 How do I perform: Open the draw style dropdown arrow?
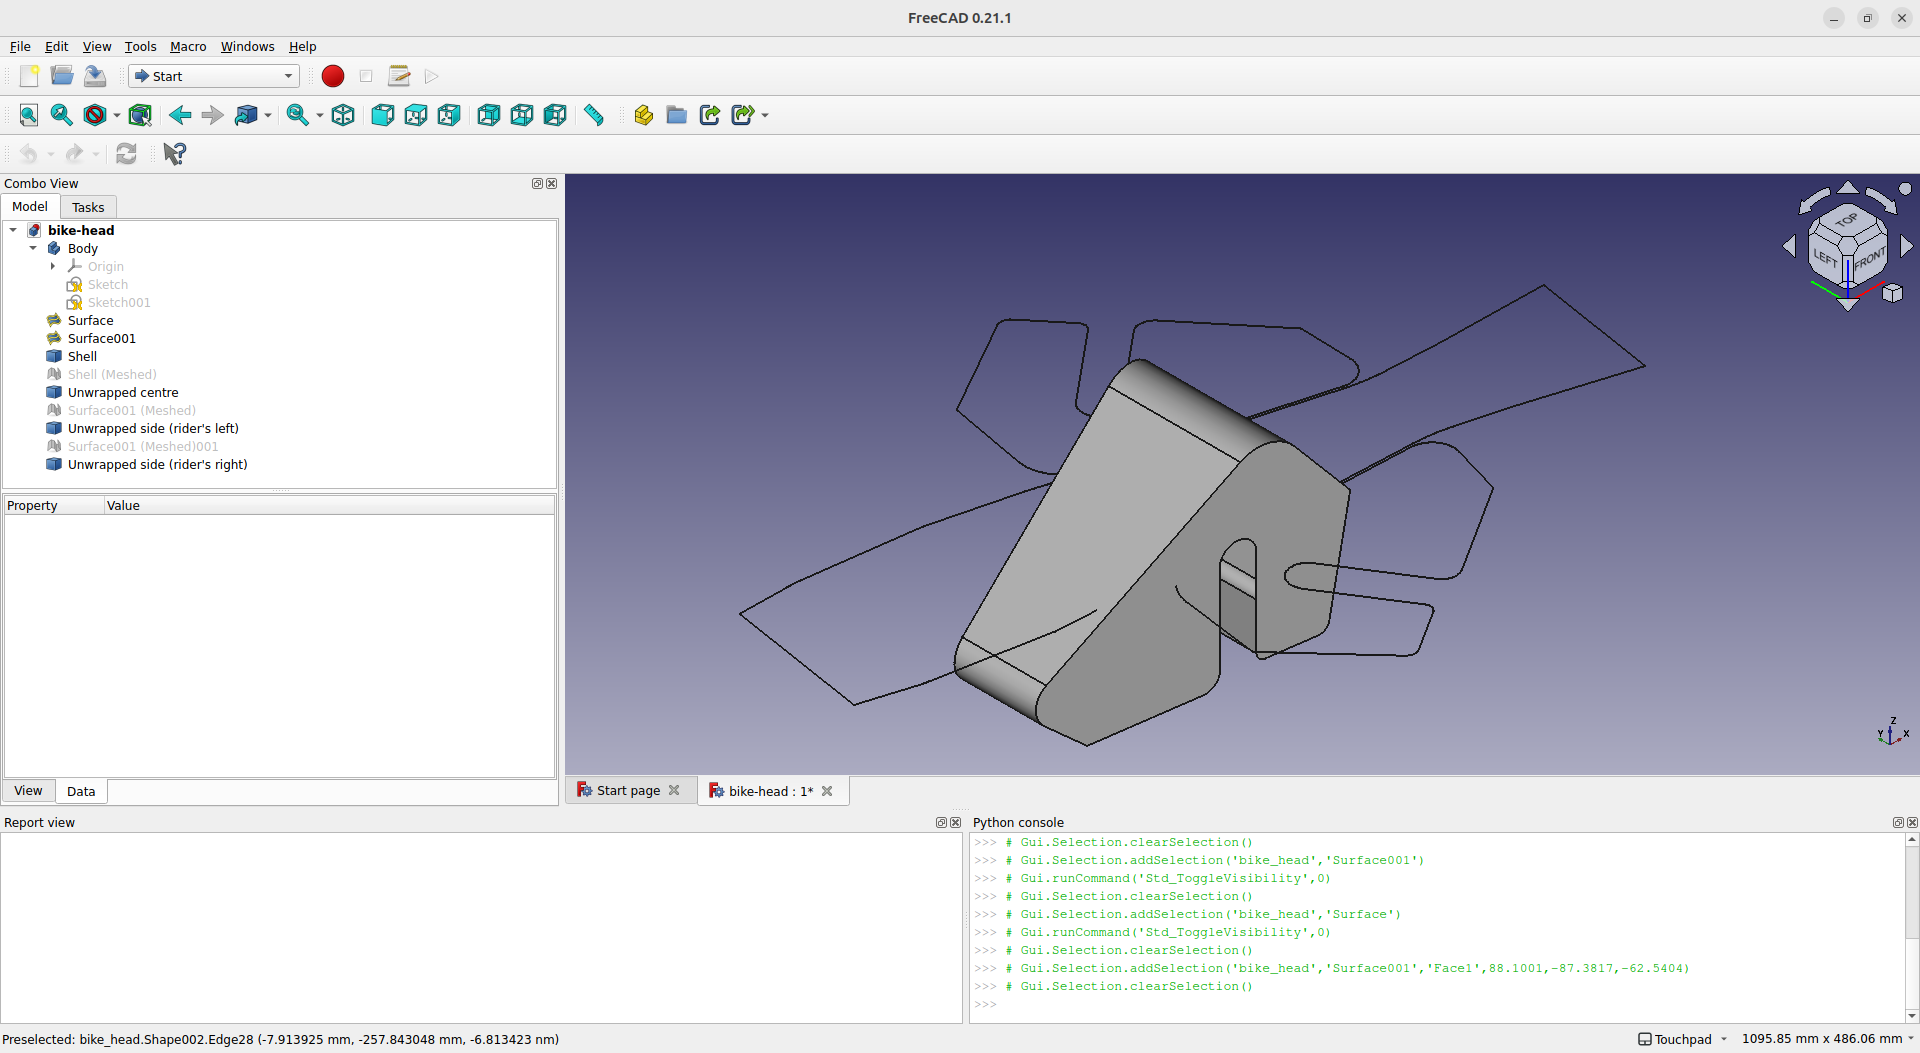(116, 116)
